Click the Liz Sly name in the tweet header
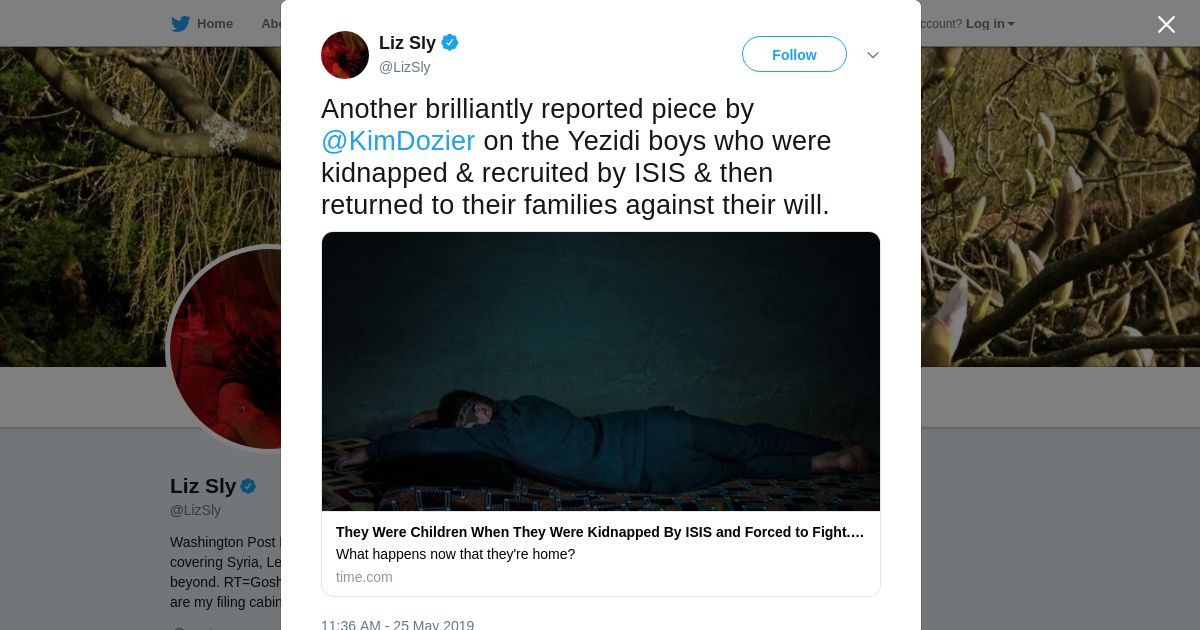The image size is (1200, 630). (x=407, y=43)
